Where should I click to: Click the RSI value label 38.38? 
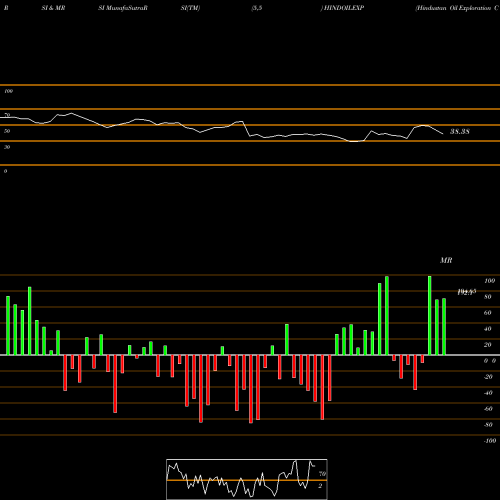pyautogui.click(x=460, y=132)
